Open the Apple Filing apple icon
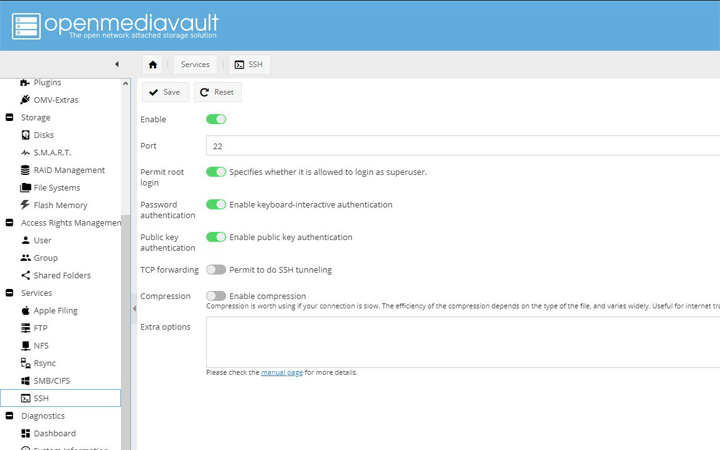The height and width of the screenshot is (450, 720). click(x=26, y=310)
